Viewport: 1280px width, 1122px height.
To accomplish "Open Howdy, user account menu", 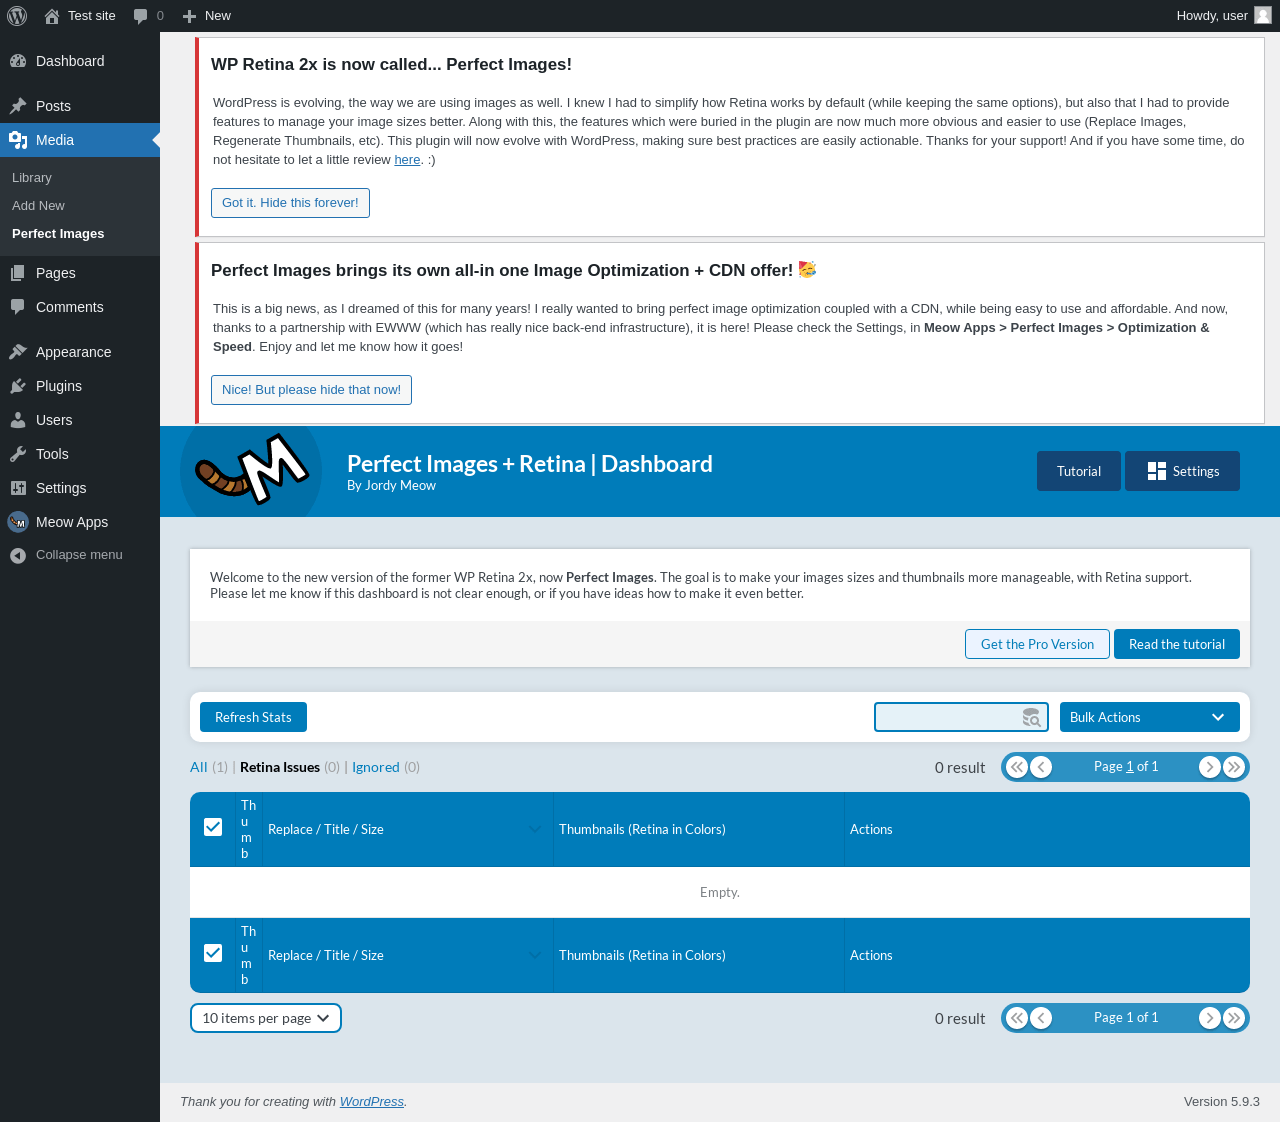I will [1224, 16].
